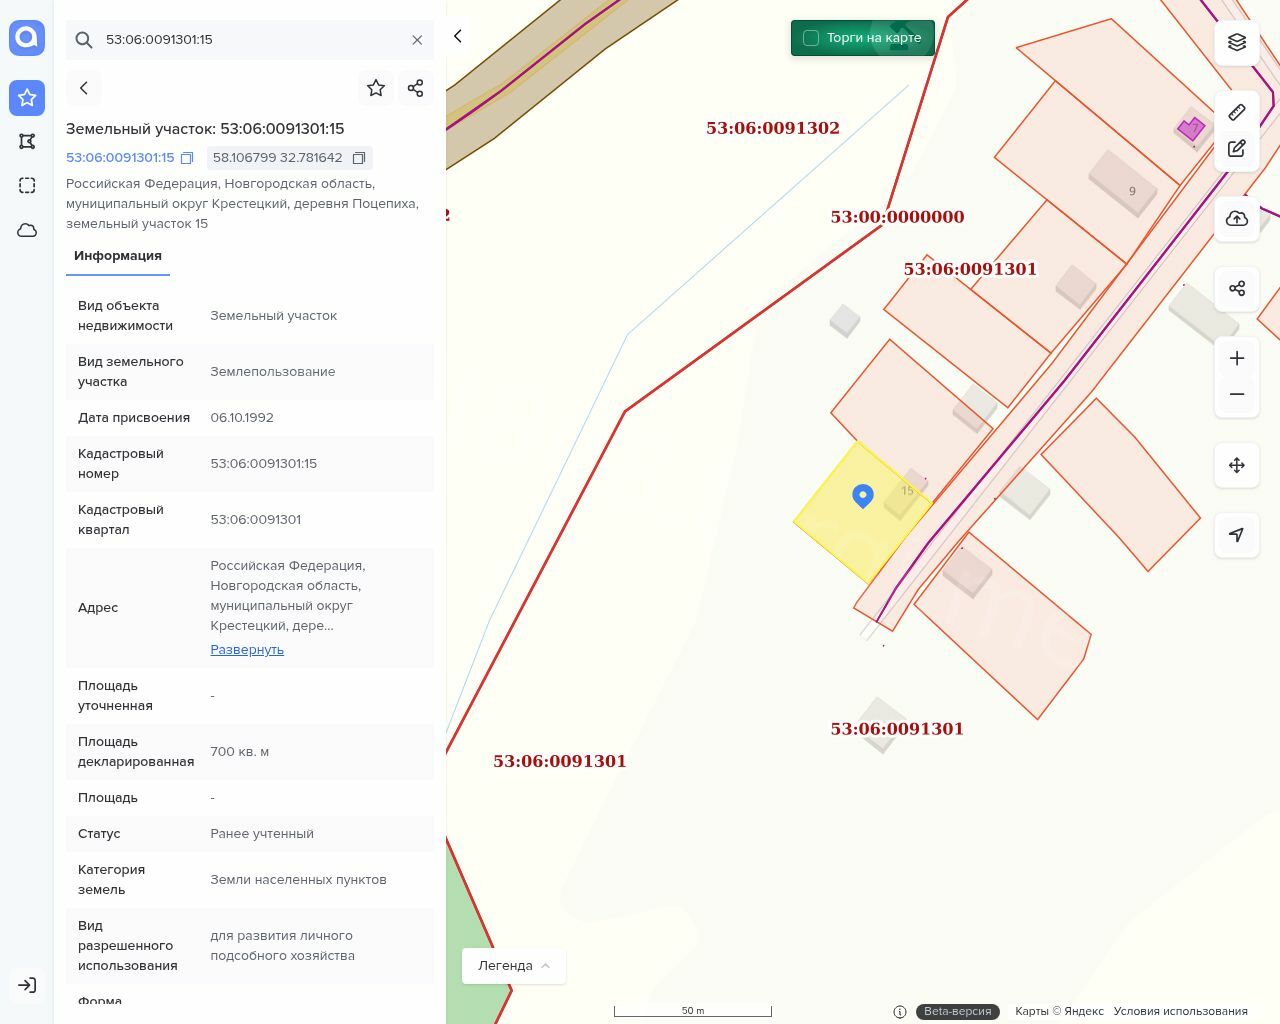Screen dimensions: 1280x1024
Task: Clear the search field text
Action: (x=417, y=40)
